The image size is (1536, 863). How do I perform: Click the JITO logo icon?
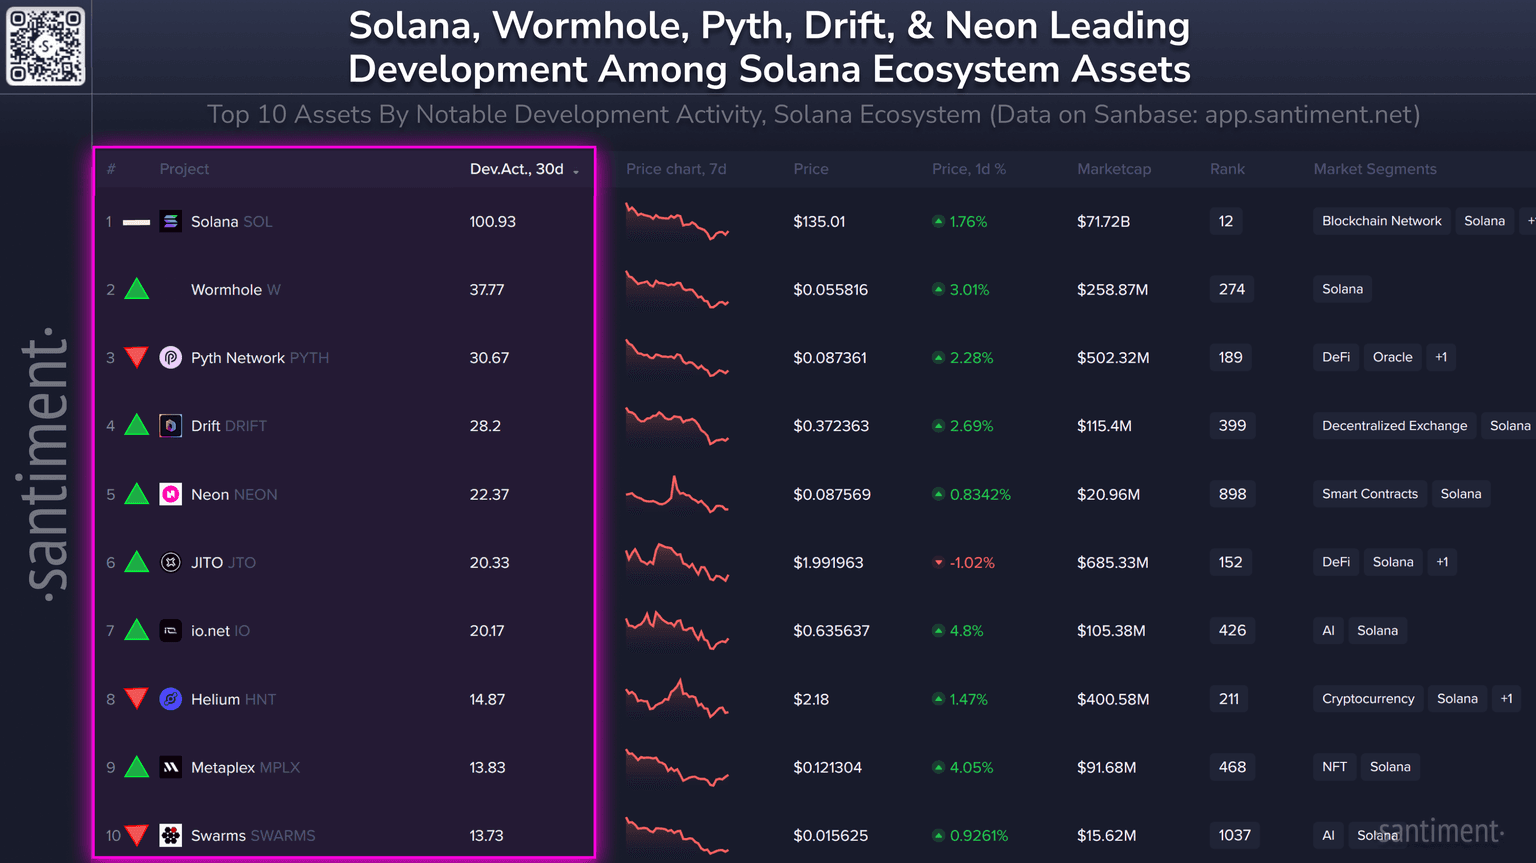171,562
